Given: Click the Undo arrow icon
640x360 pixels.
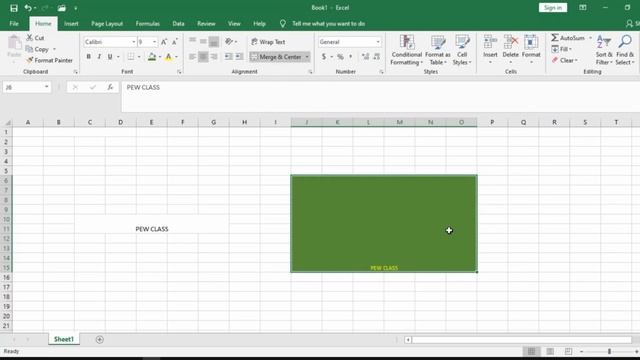Looking at the screenshot, I should (28, 8).
